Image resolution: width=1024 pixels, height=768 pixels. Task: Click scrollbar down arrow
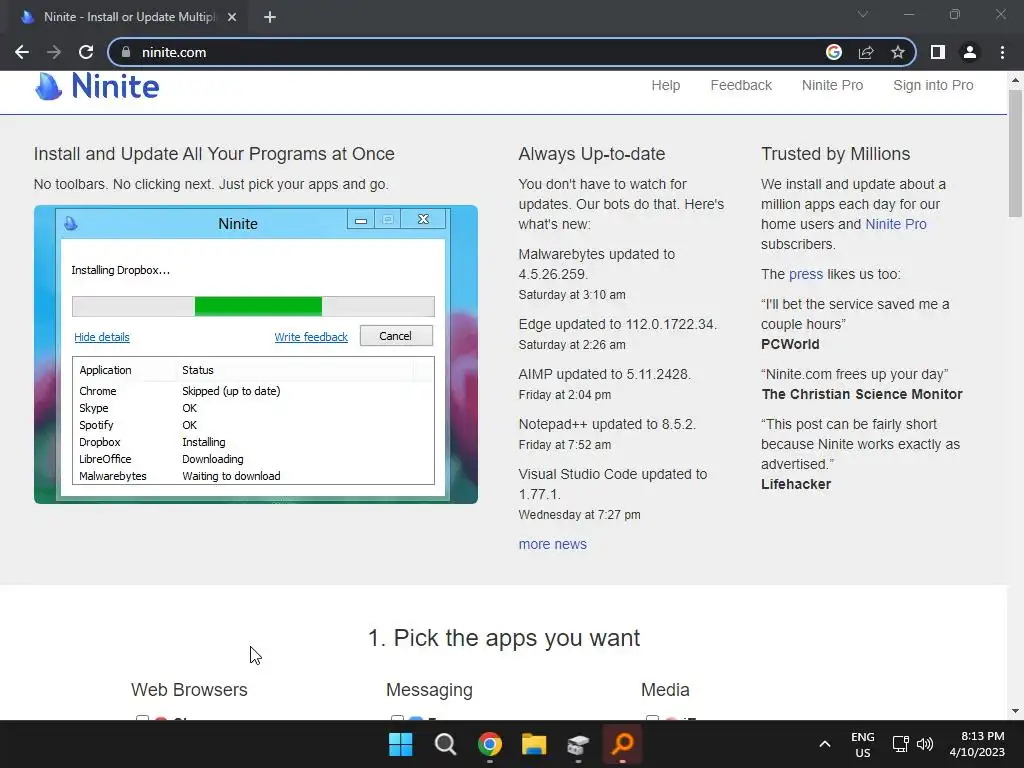point(1015,711)
